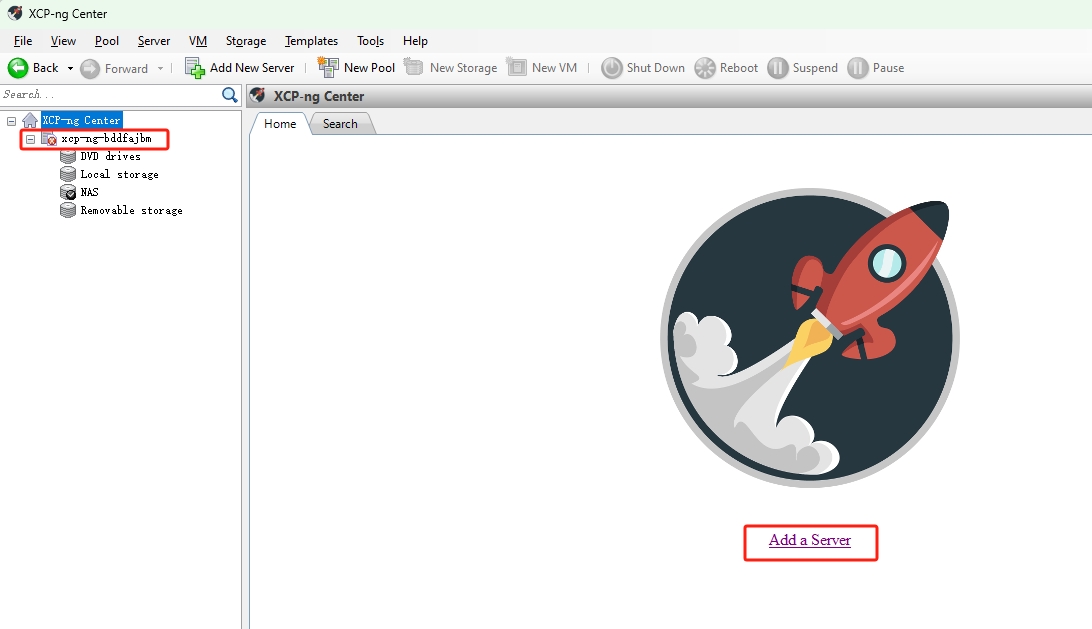The height and width of the screenshot is (629, 1092).
Task: Click the Shut Down power icon
Action: [x=611, y=68]
